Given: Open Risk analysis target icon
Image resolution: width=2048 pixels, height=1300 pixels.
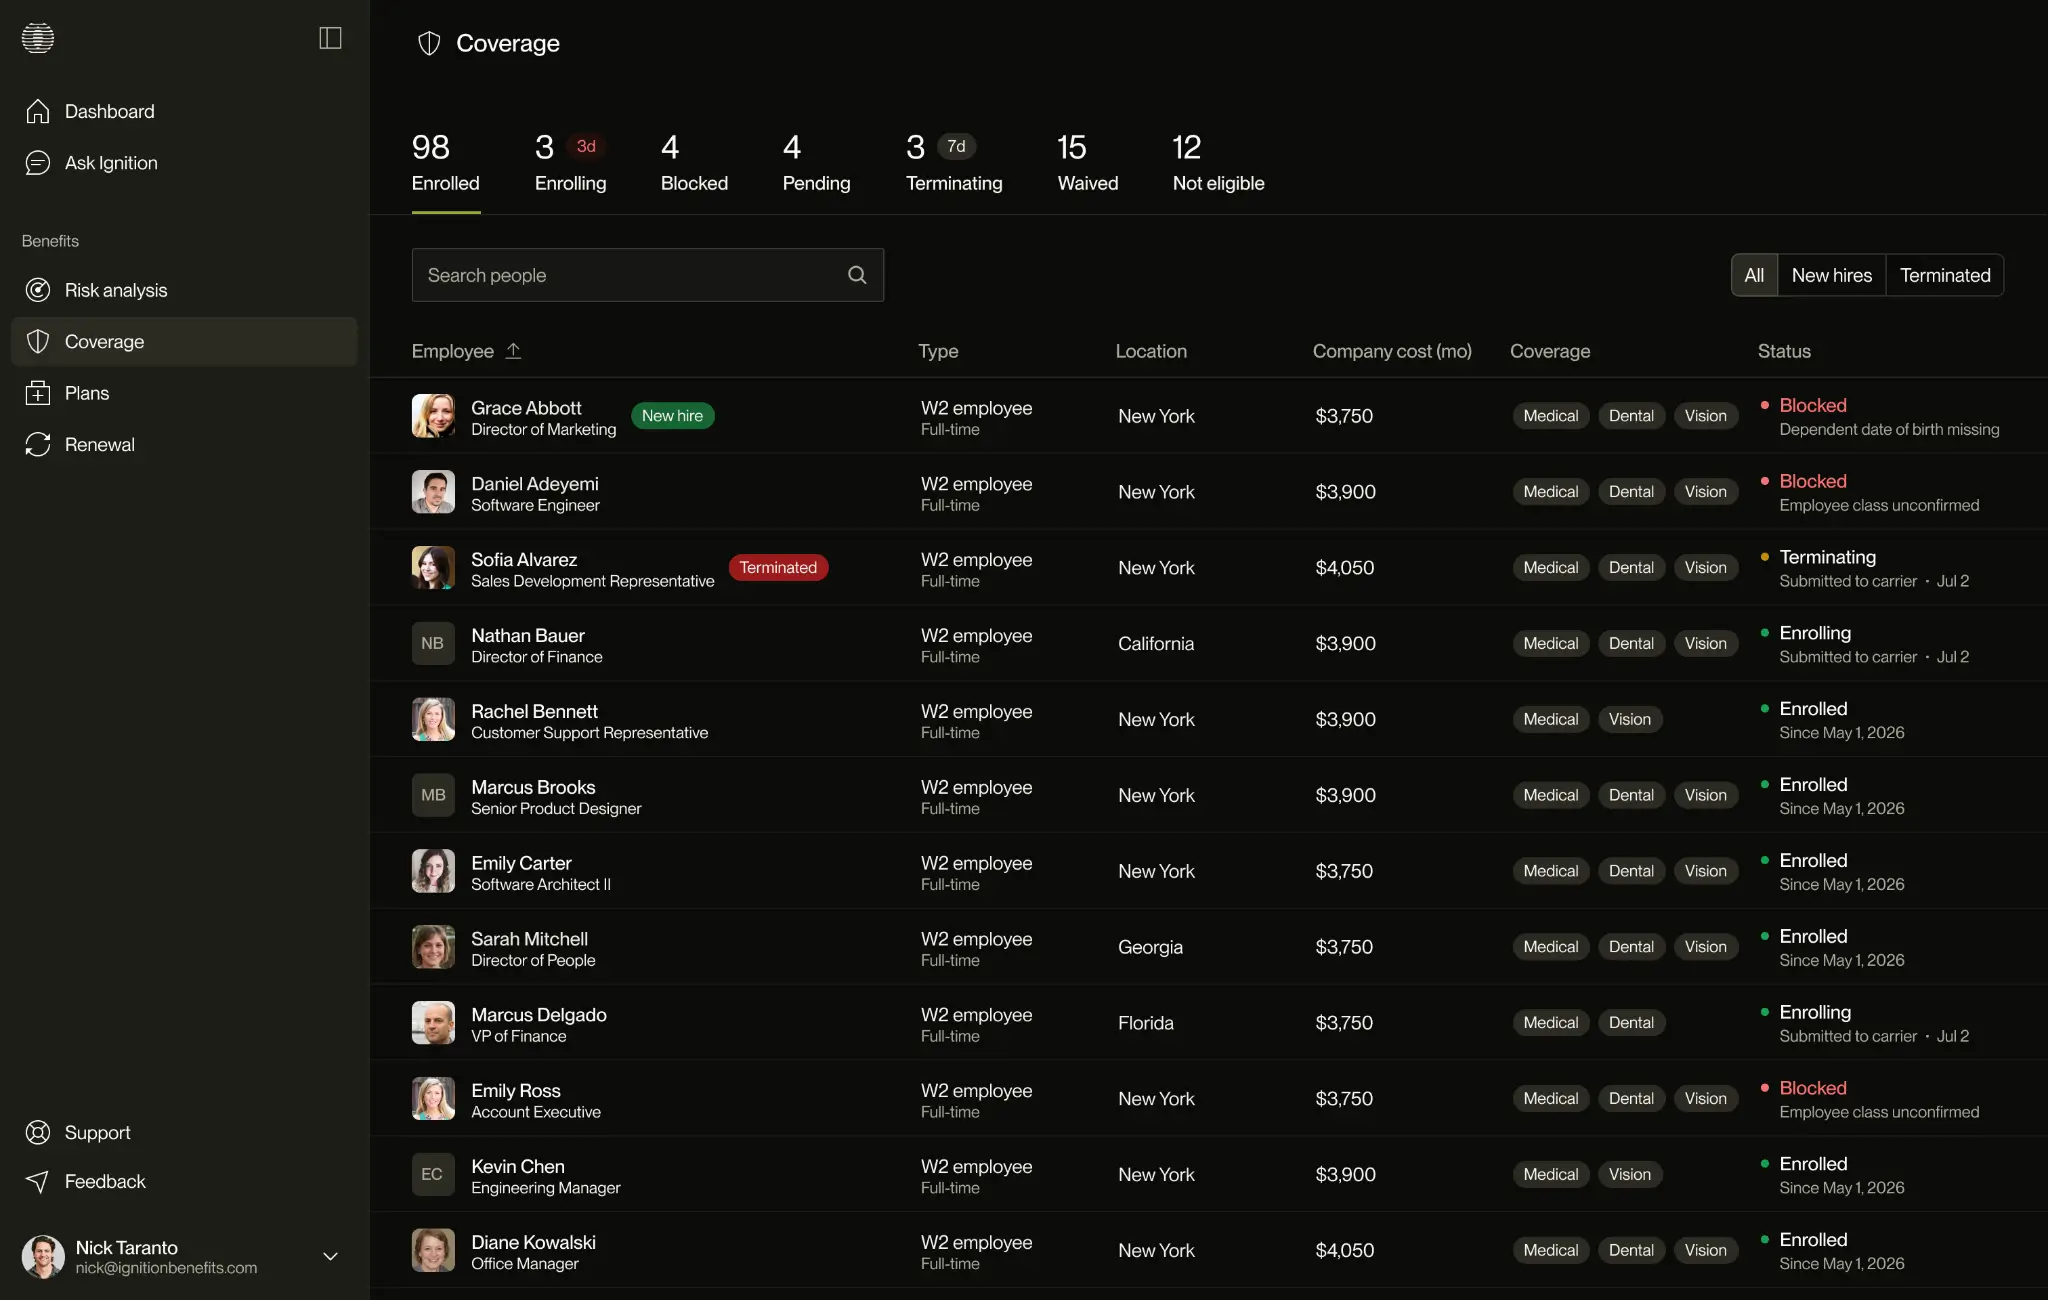Looking at the screenshot, I should coord(38,290).
